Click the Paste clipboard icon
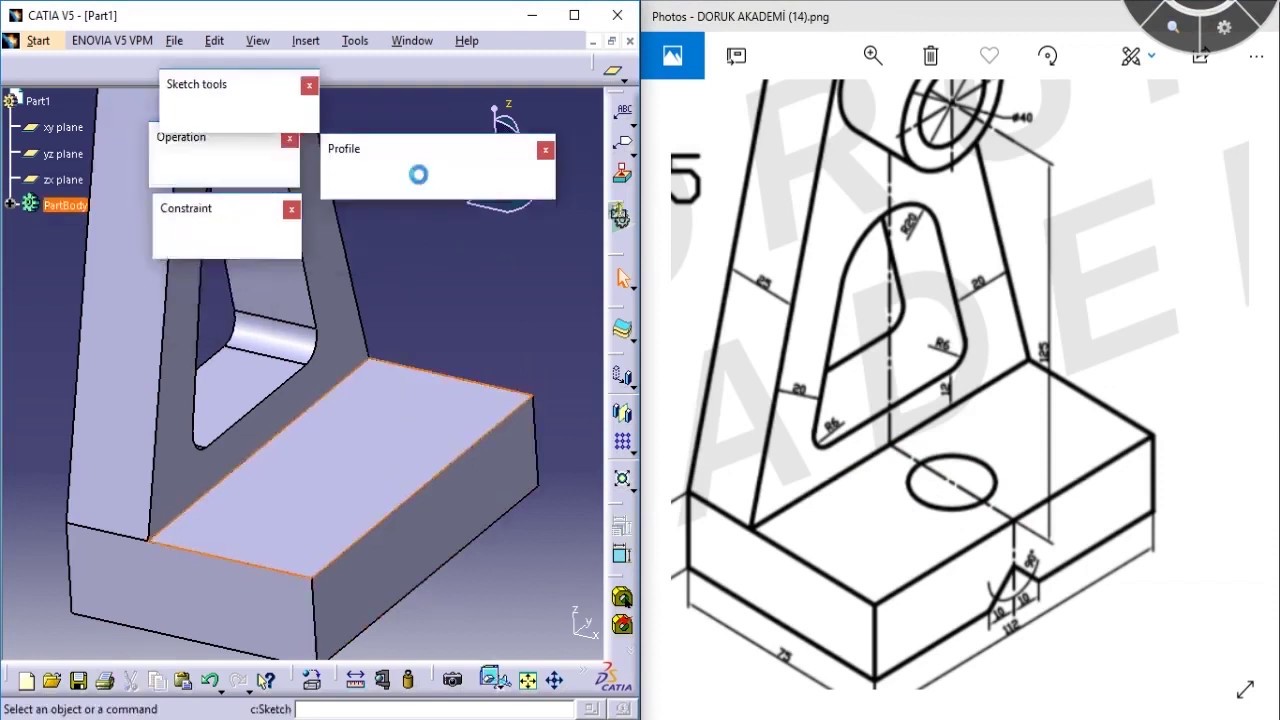This screenshot has height=720, width=1280. tap(182, 681)
